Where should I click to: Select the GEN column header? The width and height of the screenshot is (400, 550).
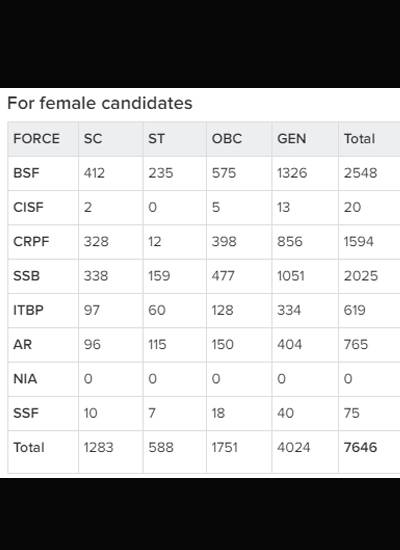[292, 139]
